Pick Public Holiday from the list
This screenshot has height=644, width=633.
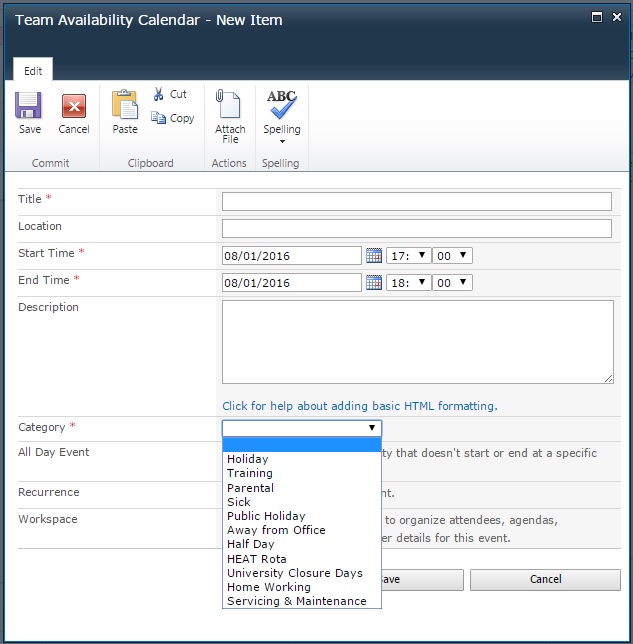click(266, 516)
